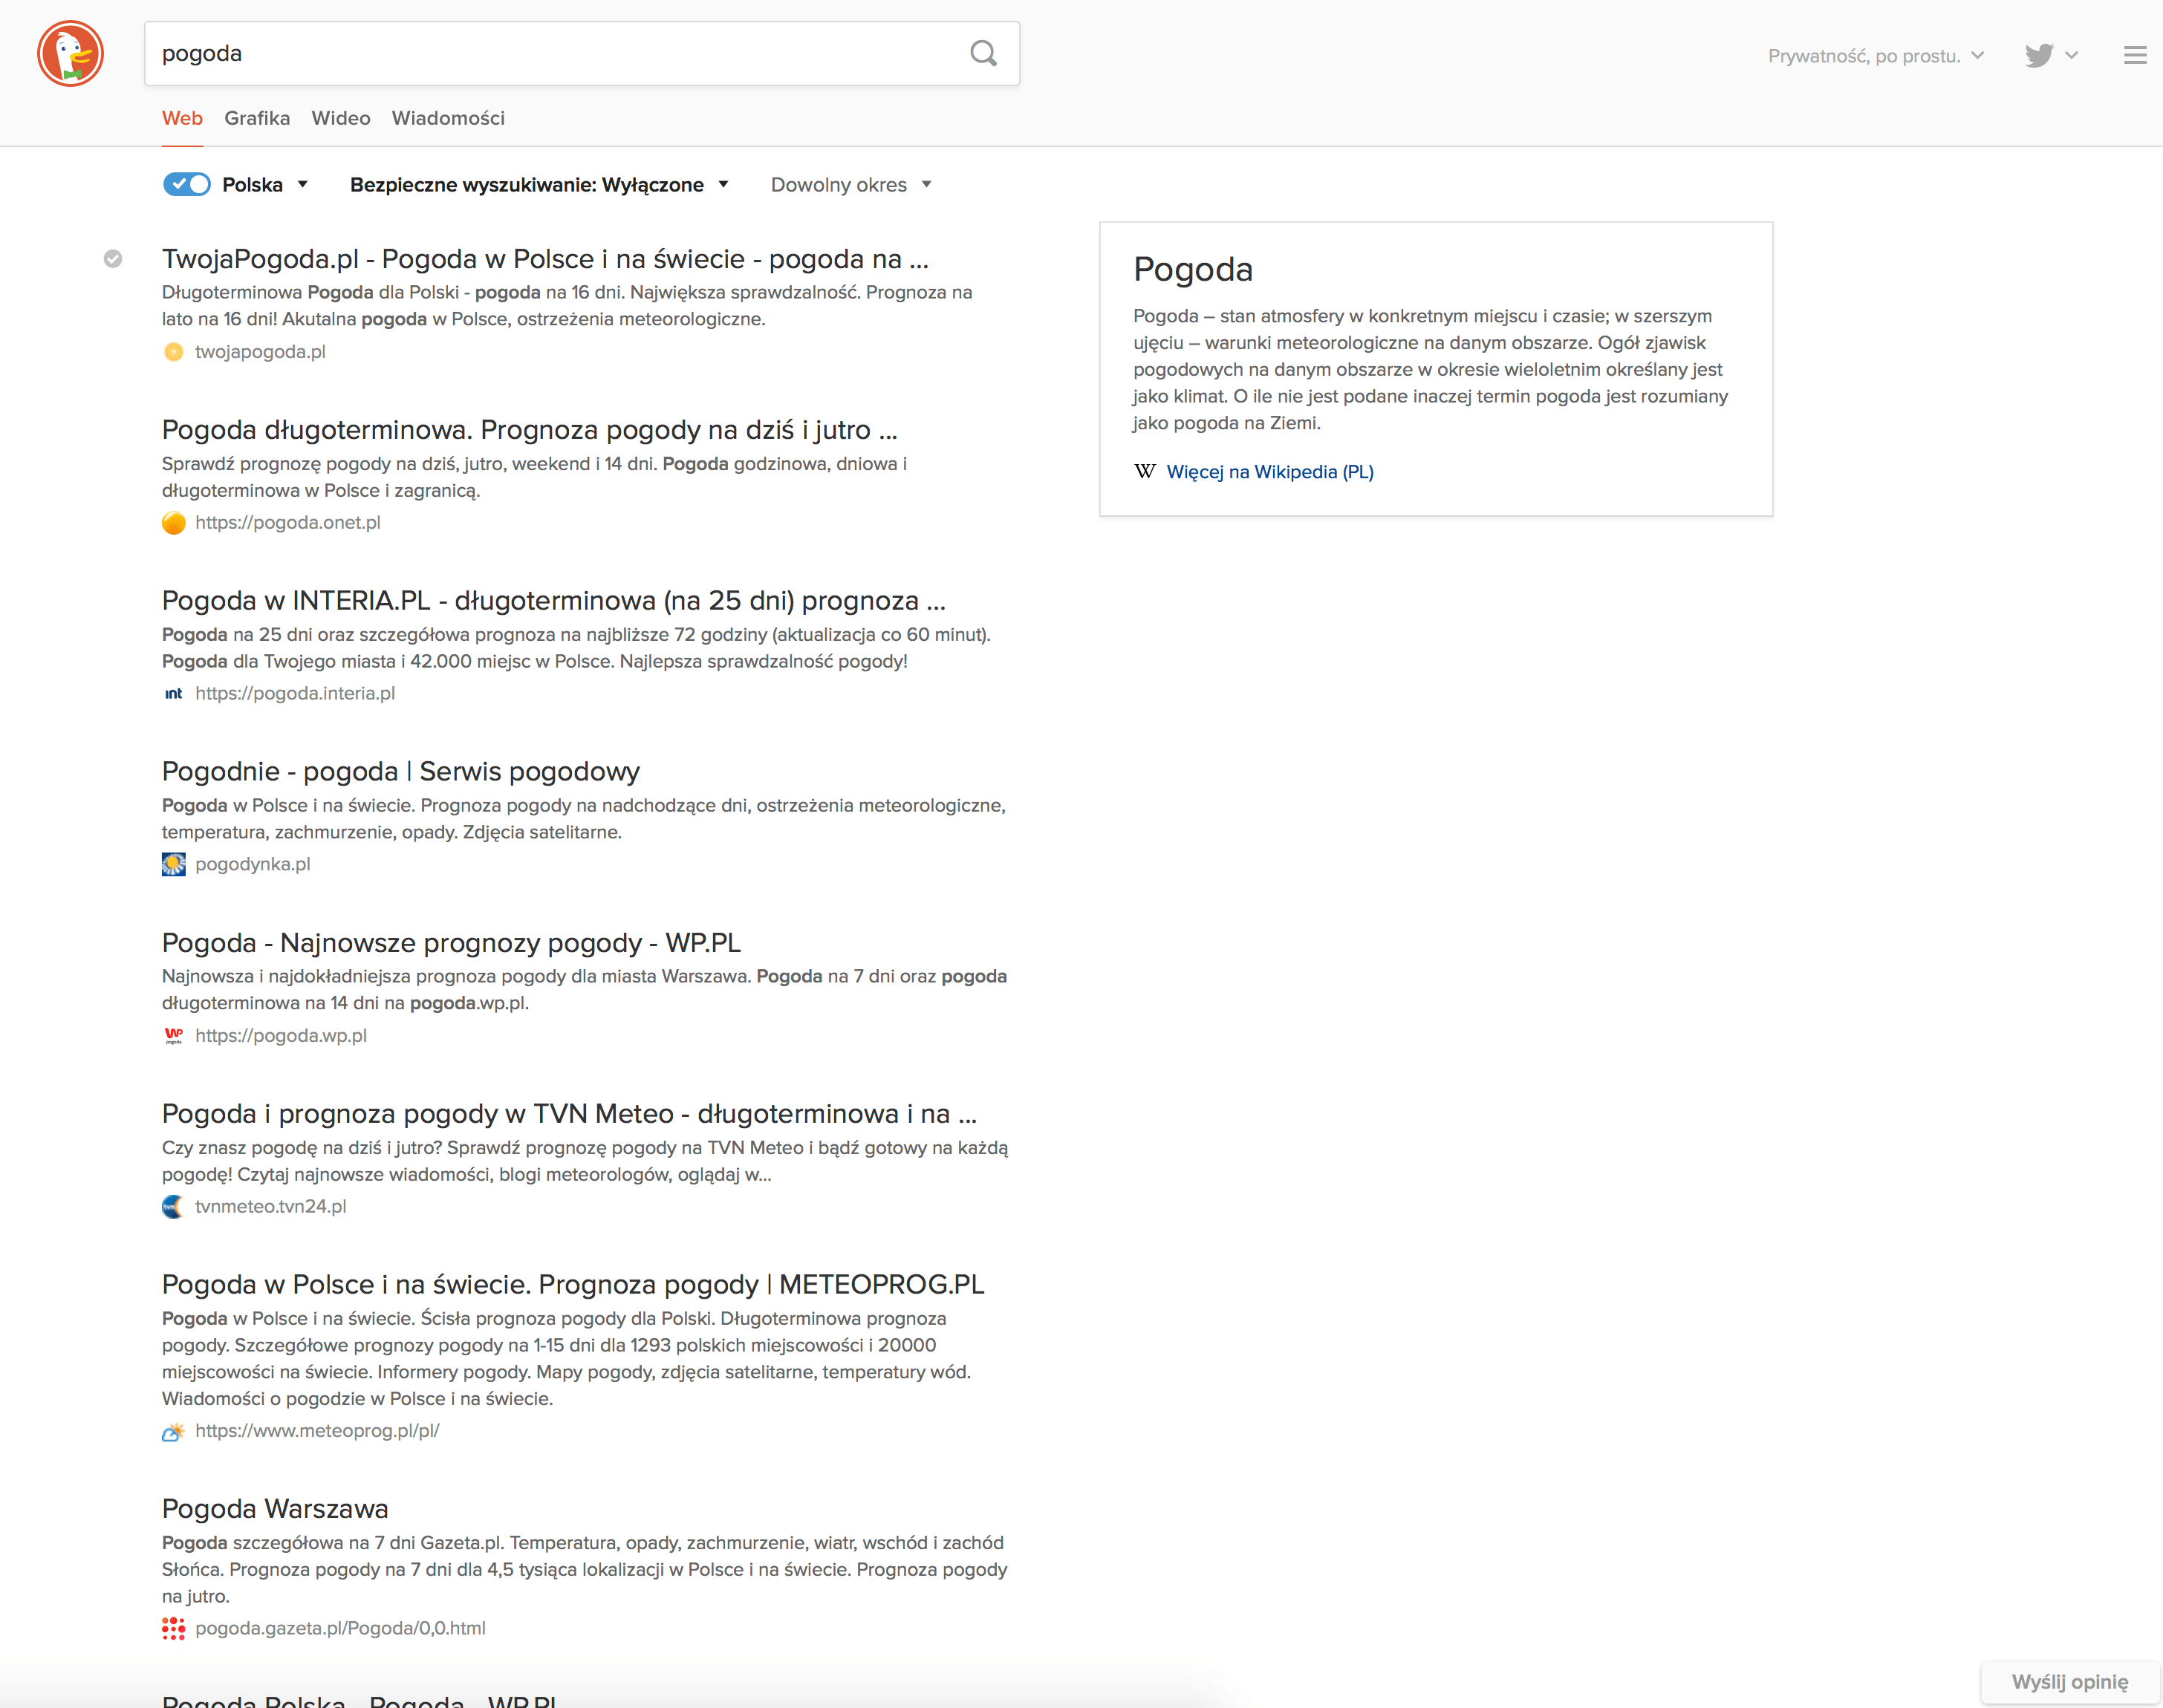Click the WP red favicon
The height and width of the screenshot is (1708, 2163).
point(174,1036)
